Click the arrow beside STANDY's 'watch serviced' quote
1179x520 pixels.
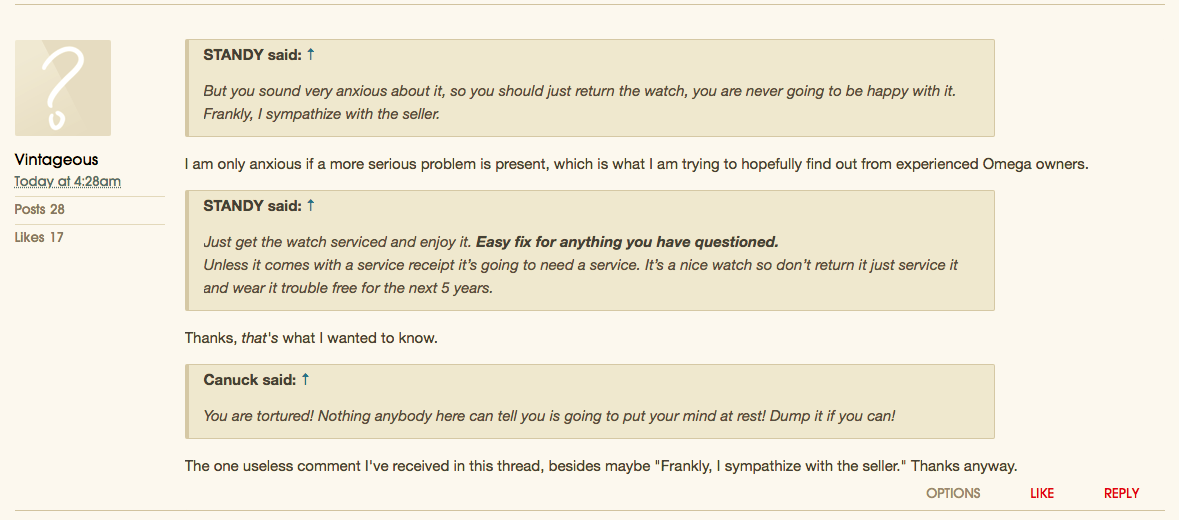(311, 206)
